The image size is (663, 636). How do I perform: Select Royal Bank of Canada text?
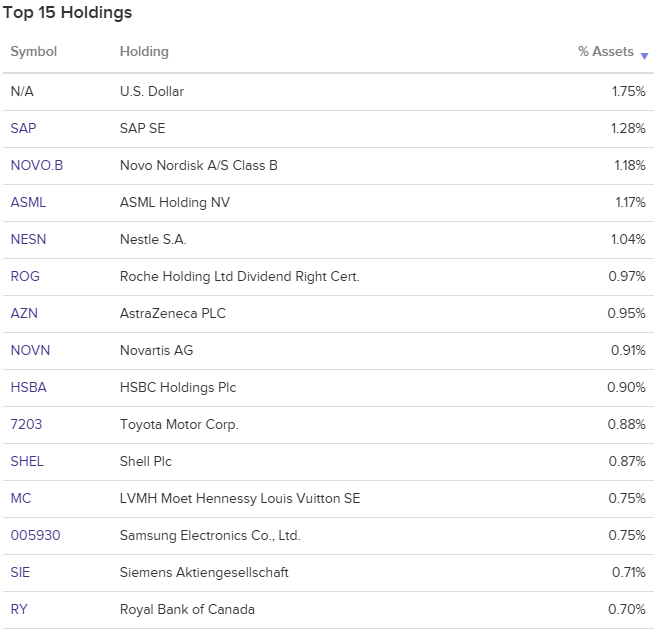pyautogui.click(x=187, y=609)
